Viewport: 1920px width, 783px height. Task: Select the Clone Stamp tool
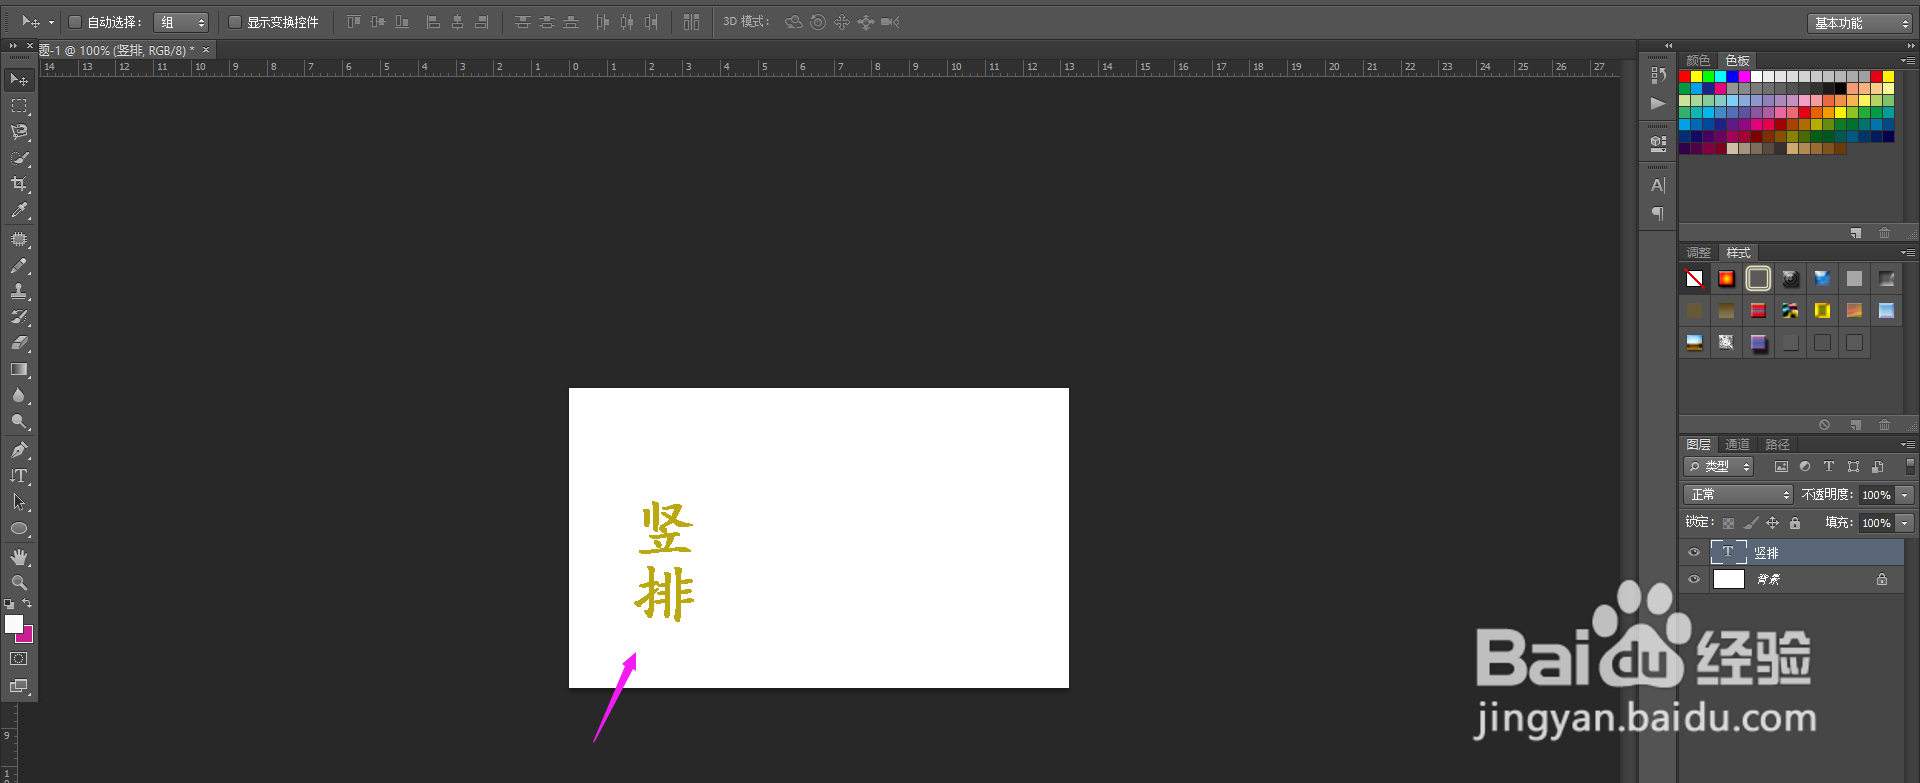tap(19, 291)
